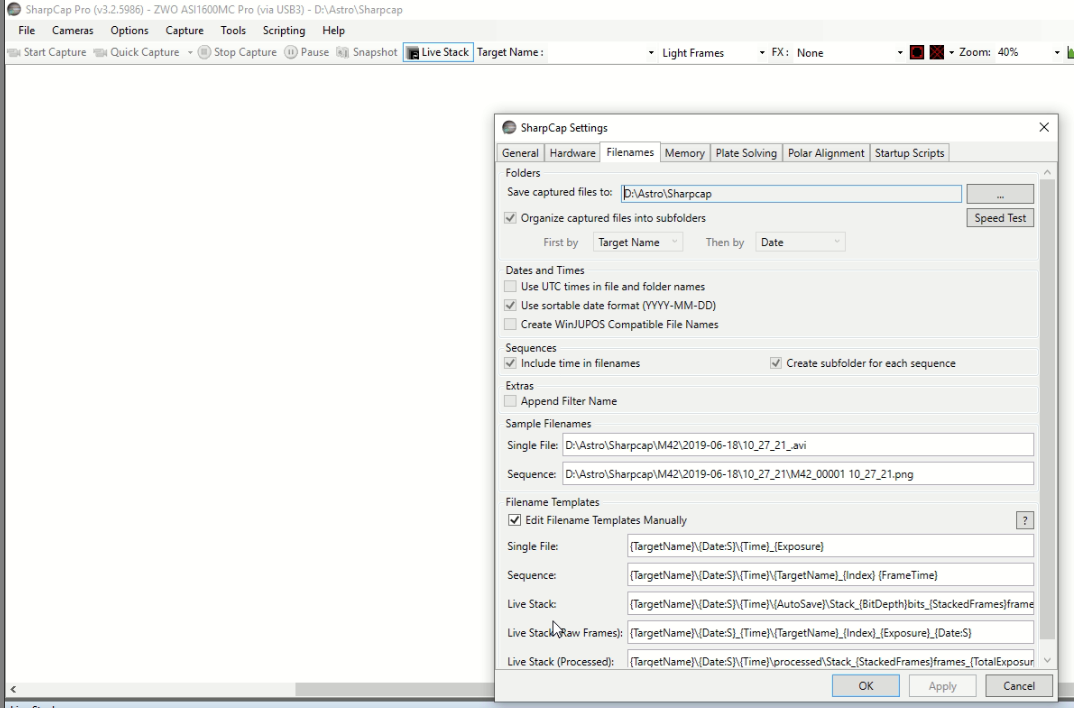
Task: Check Create WinJUPOS Compatible File Names
Action: tap(510, 324)
